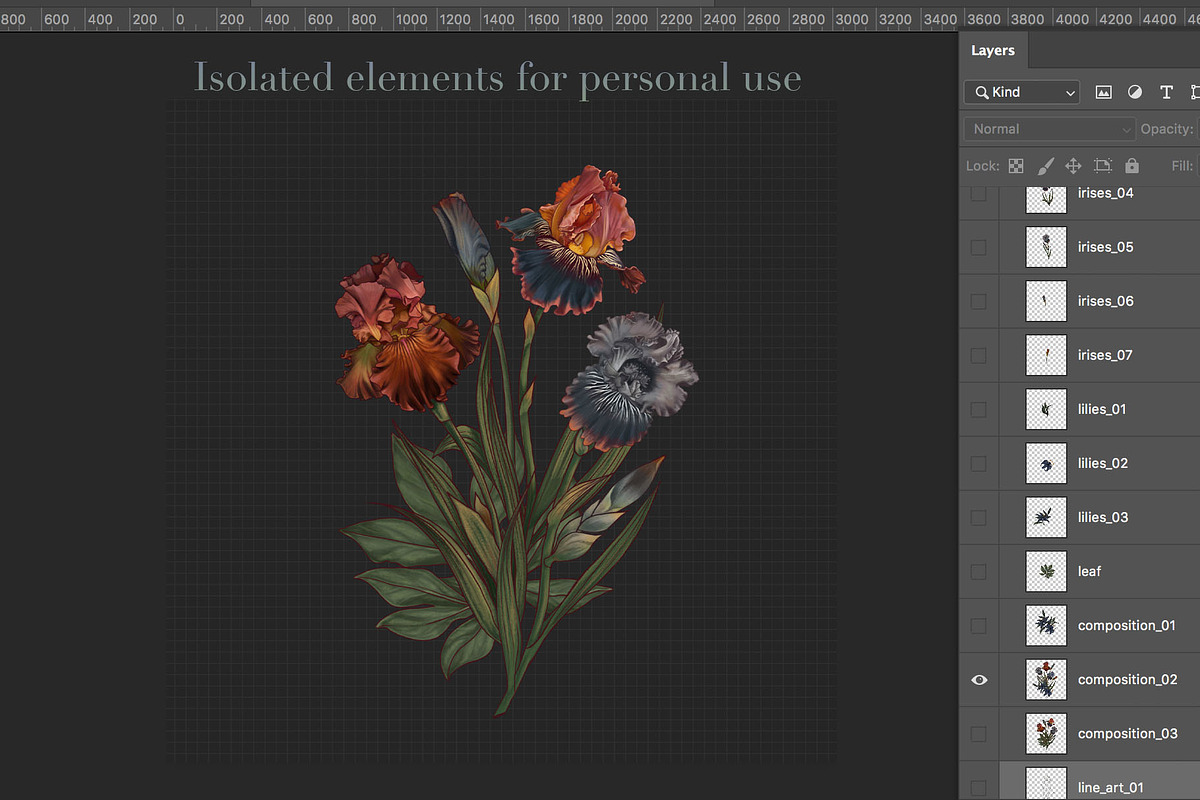Show the irises_05 layer
Screen dimensions: 1200x800
click(979, 247)
